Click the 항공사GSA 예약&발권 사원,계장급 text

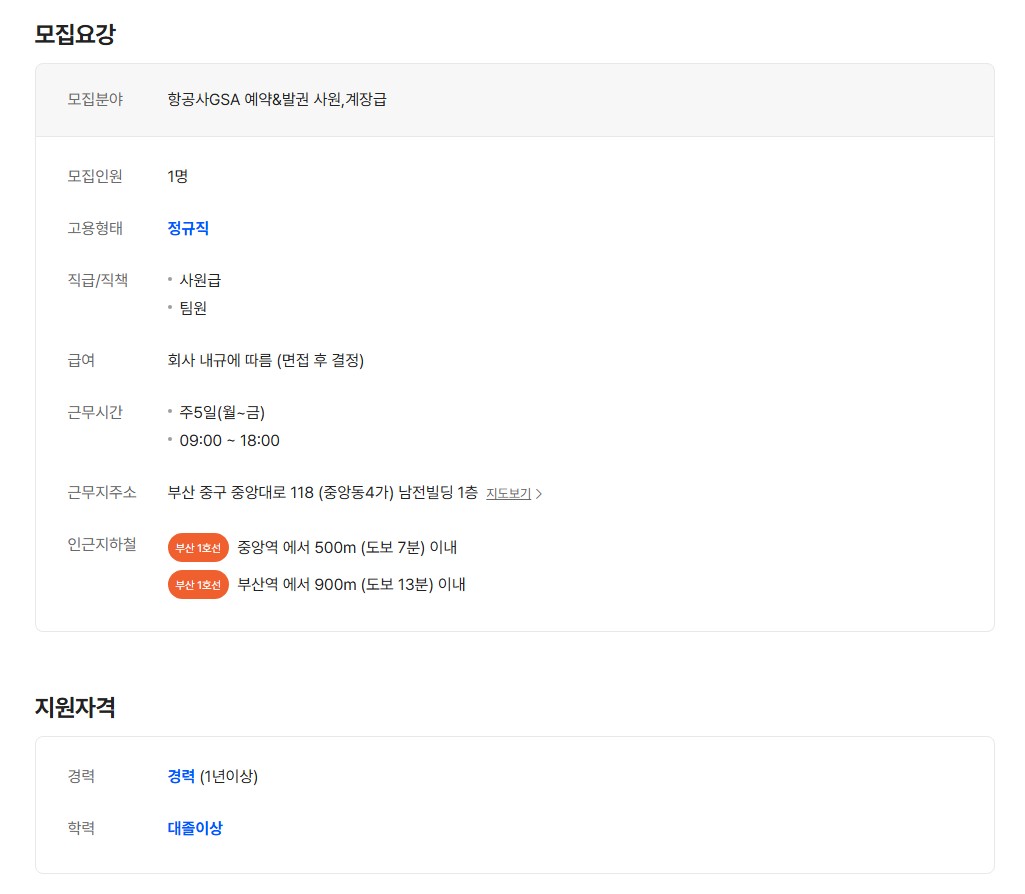(277, 100)
